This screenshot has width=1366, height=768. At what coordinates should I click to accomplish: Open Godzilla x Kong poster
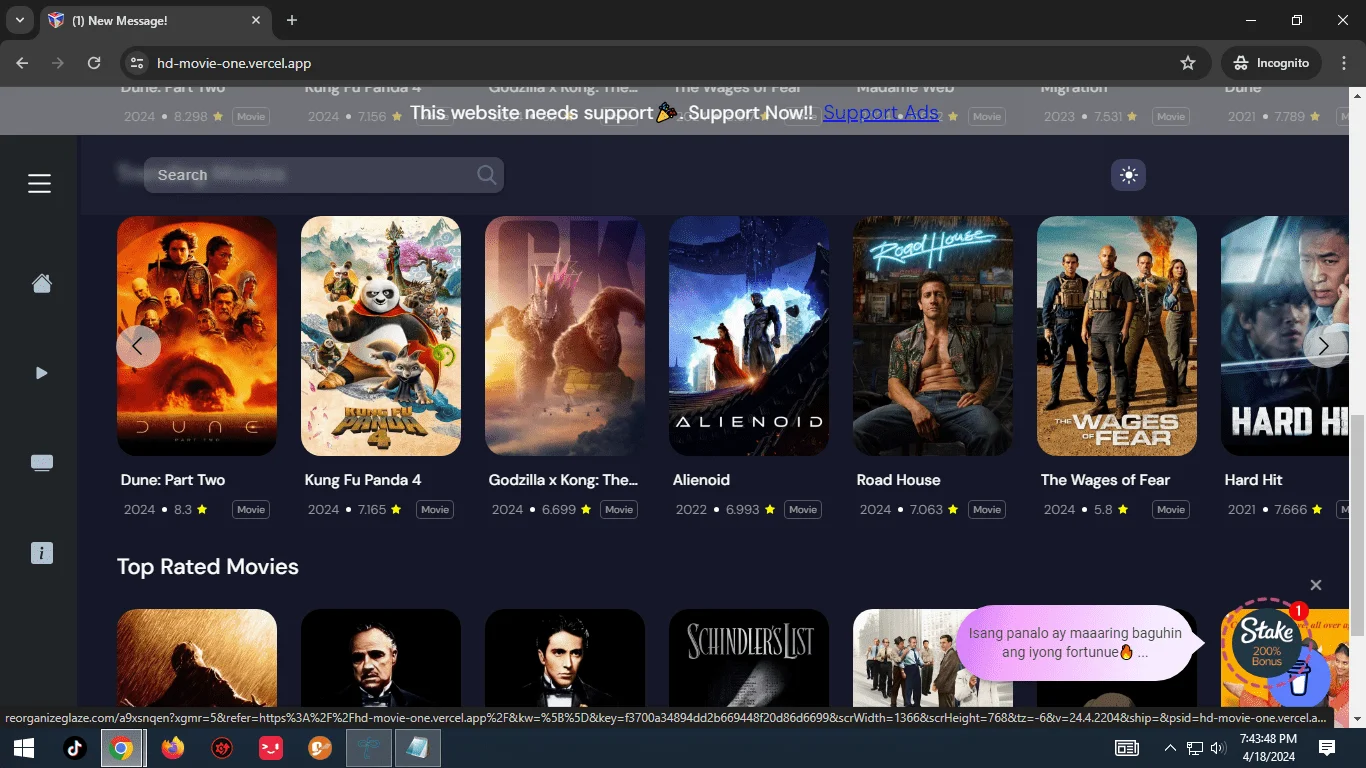[565, 336]
